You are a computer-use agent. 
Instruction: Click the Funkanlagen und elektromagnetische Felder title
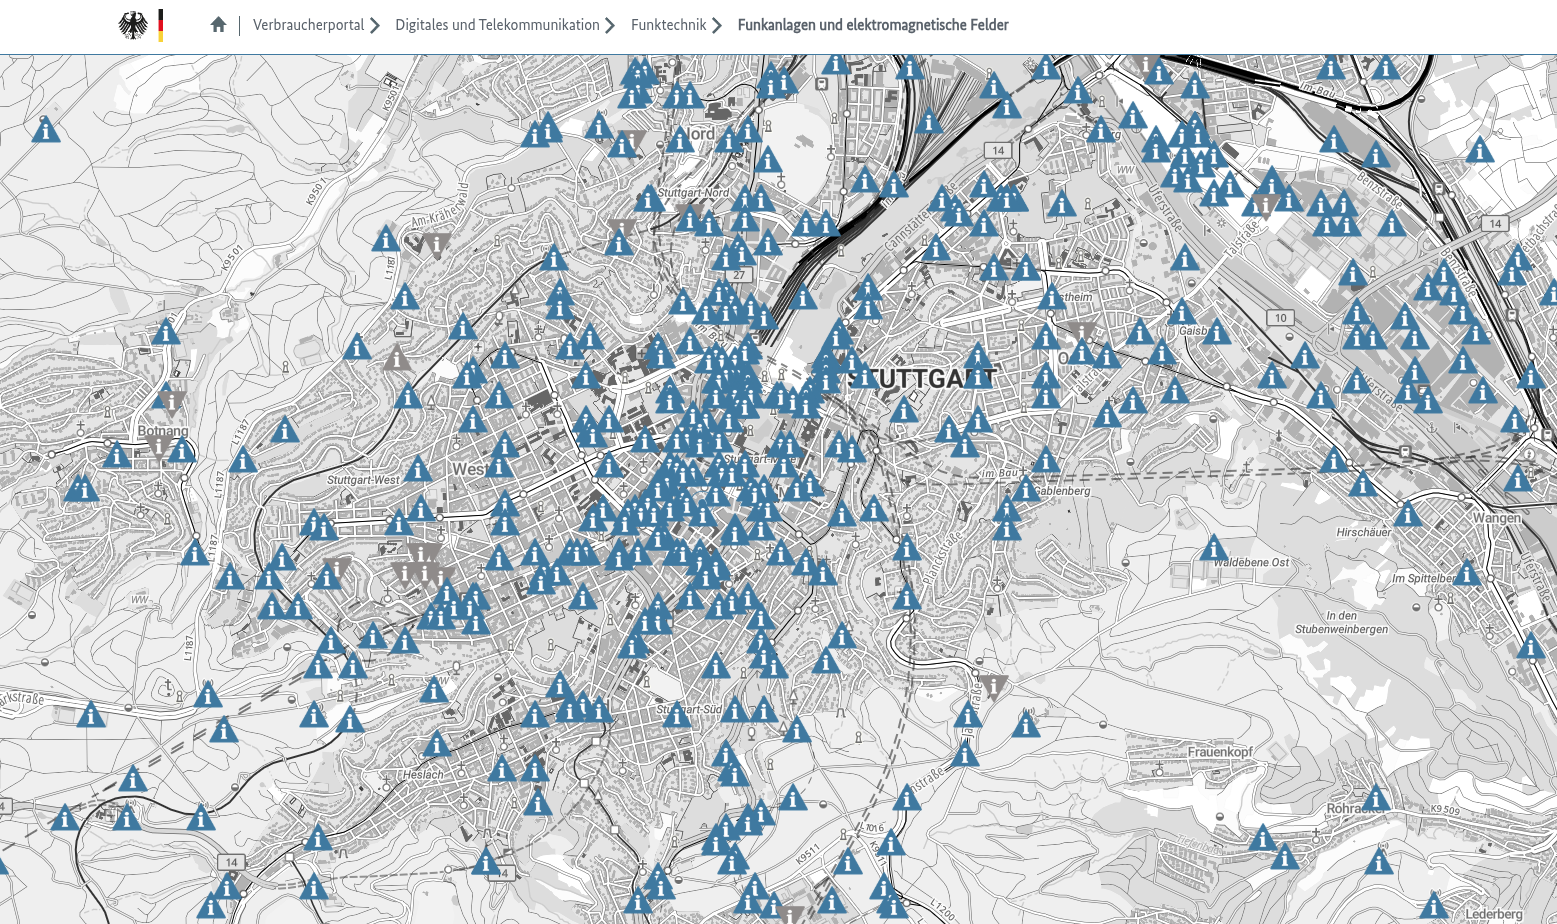[873, 25]
